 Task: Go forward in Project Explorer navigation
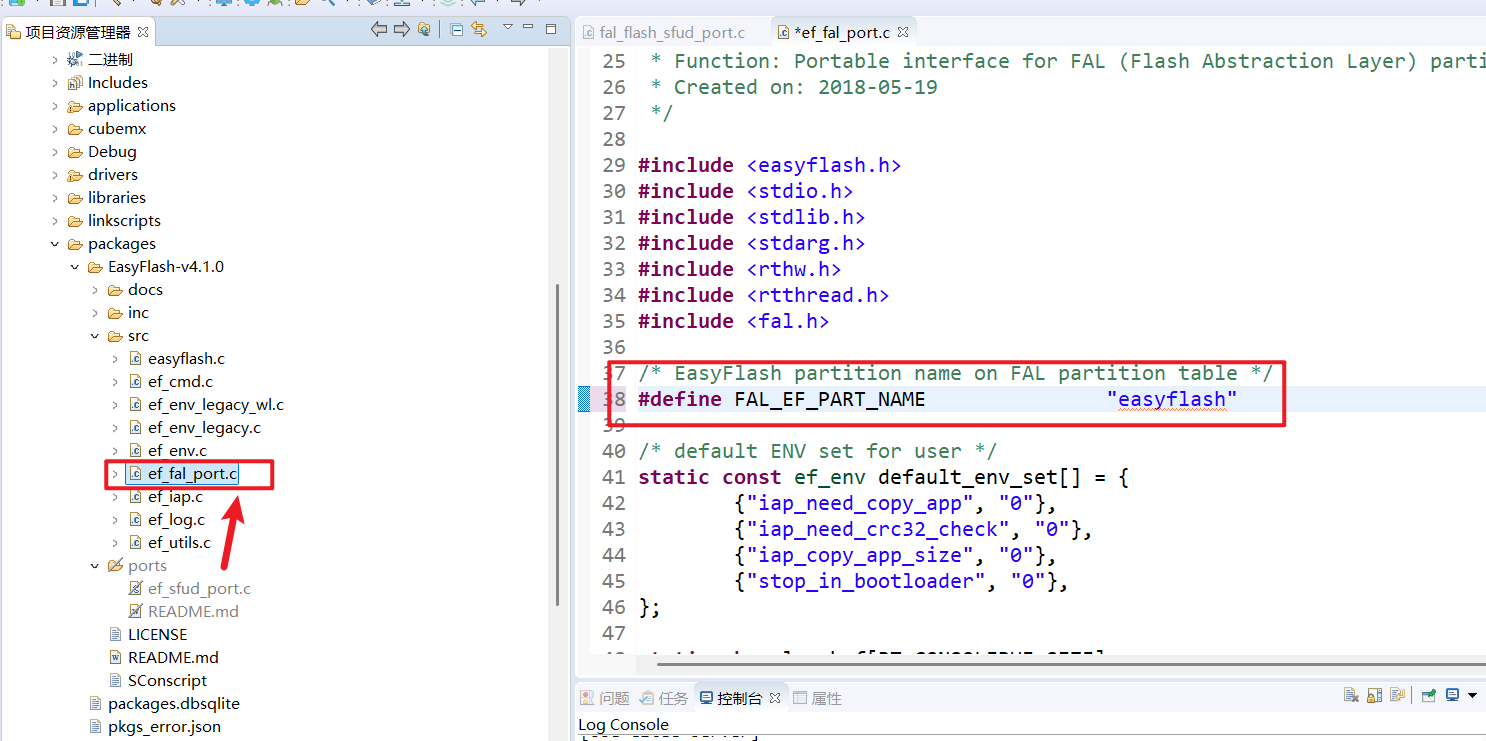[402, 30]
